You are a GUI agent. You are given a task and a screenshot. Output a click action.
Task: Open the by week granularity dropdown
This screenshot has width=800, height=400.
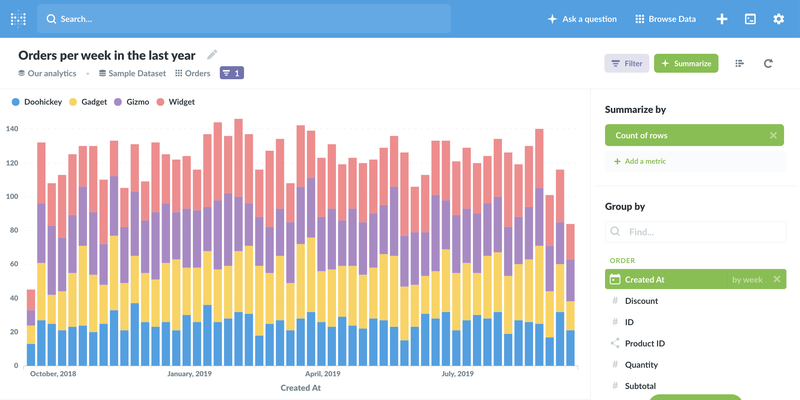pos(748,279)
